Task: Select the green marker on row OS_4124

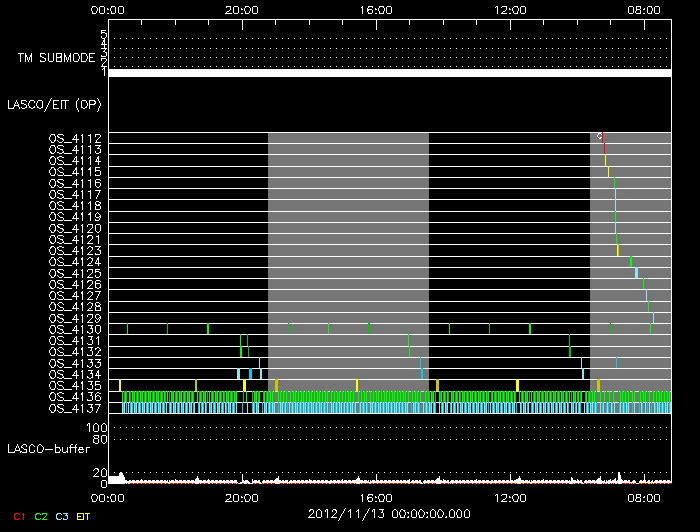Action: 630,261
